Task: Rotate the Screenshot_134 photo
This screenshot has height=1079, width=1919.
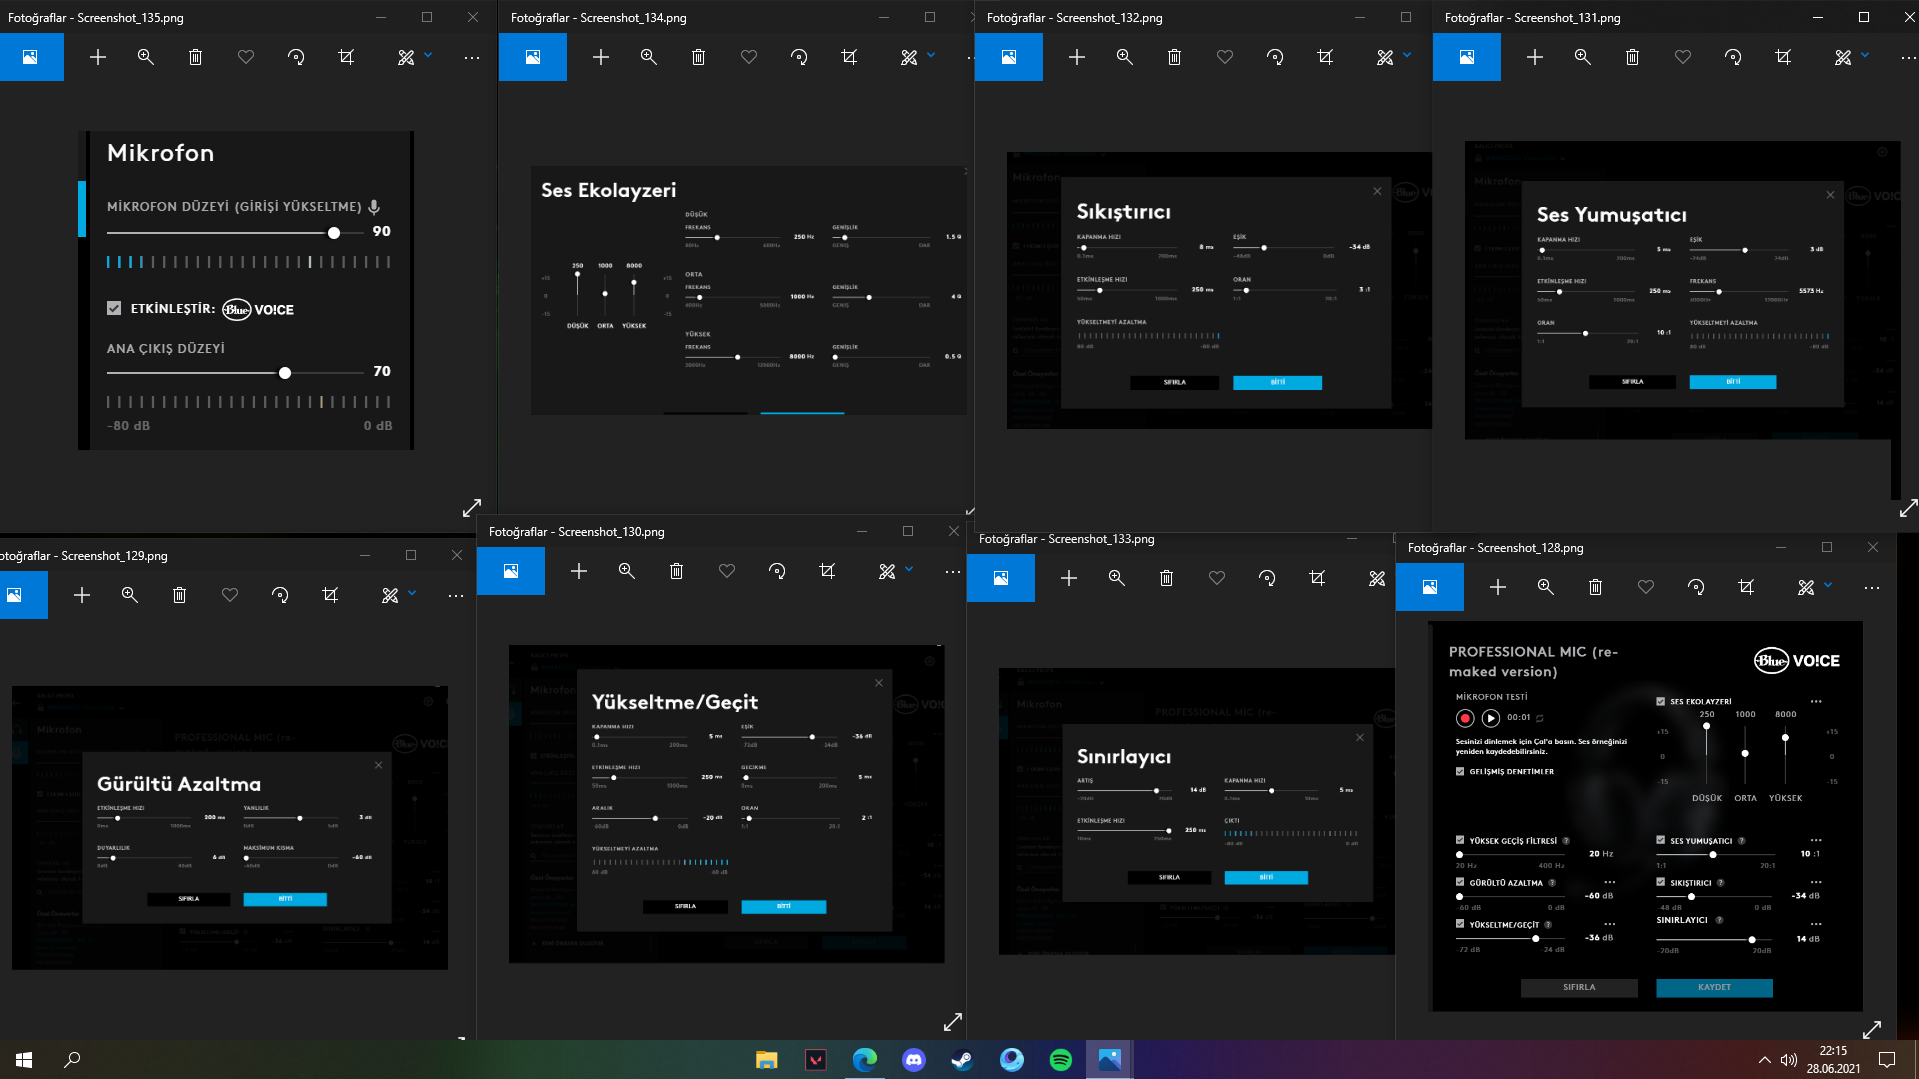Action: [799, 57]
